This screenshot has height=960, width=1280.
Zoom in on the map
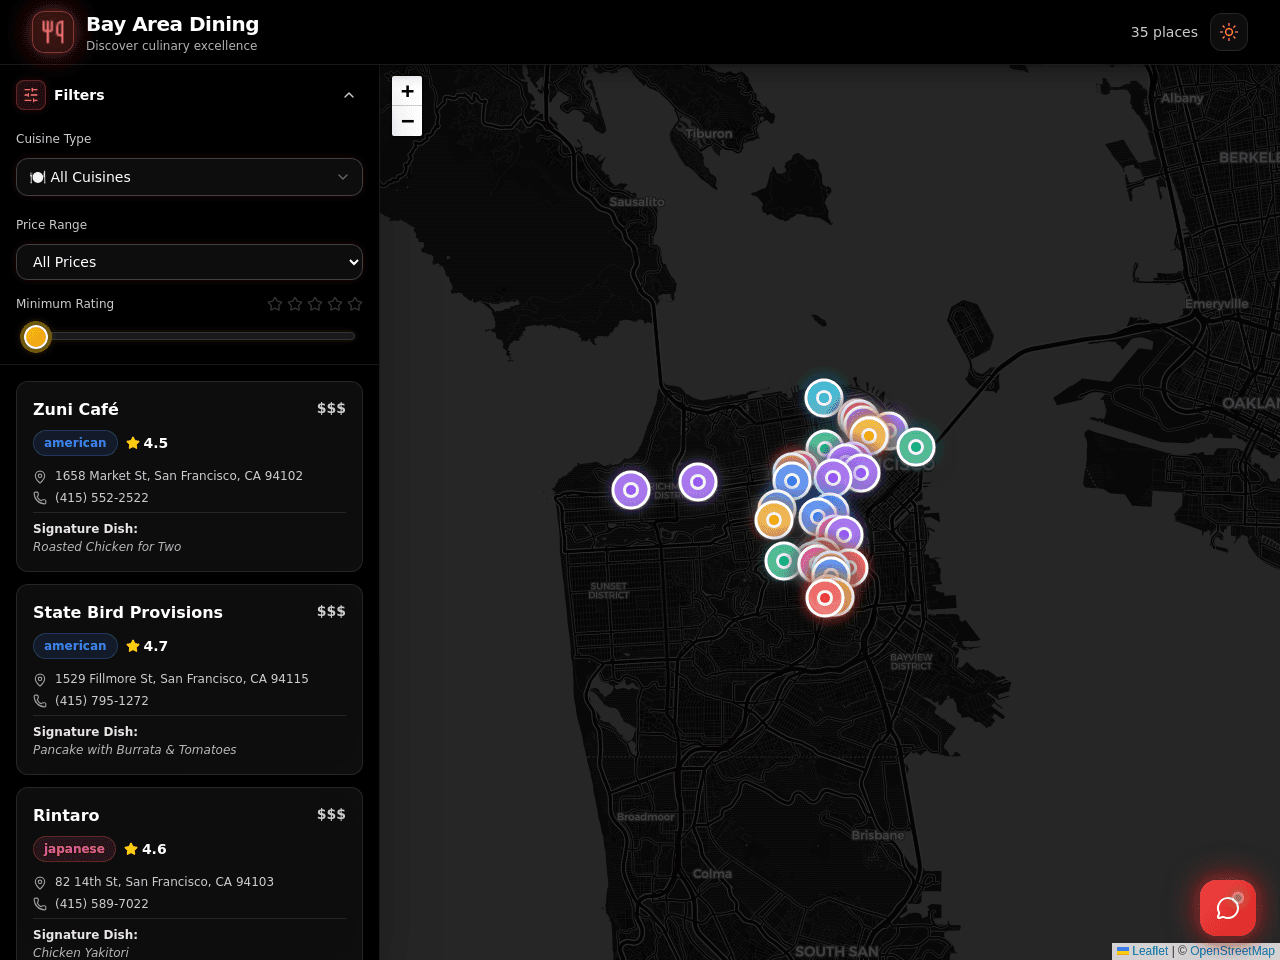click(407, 91)
